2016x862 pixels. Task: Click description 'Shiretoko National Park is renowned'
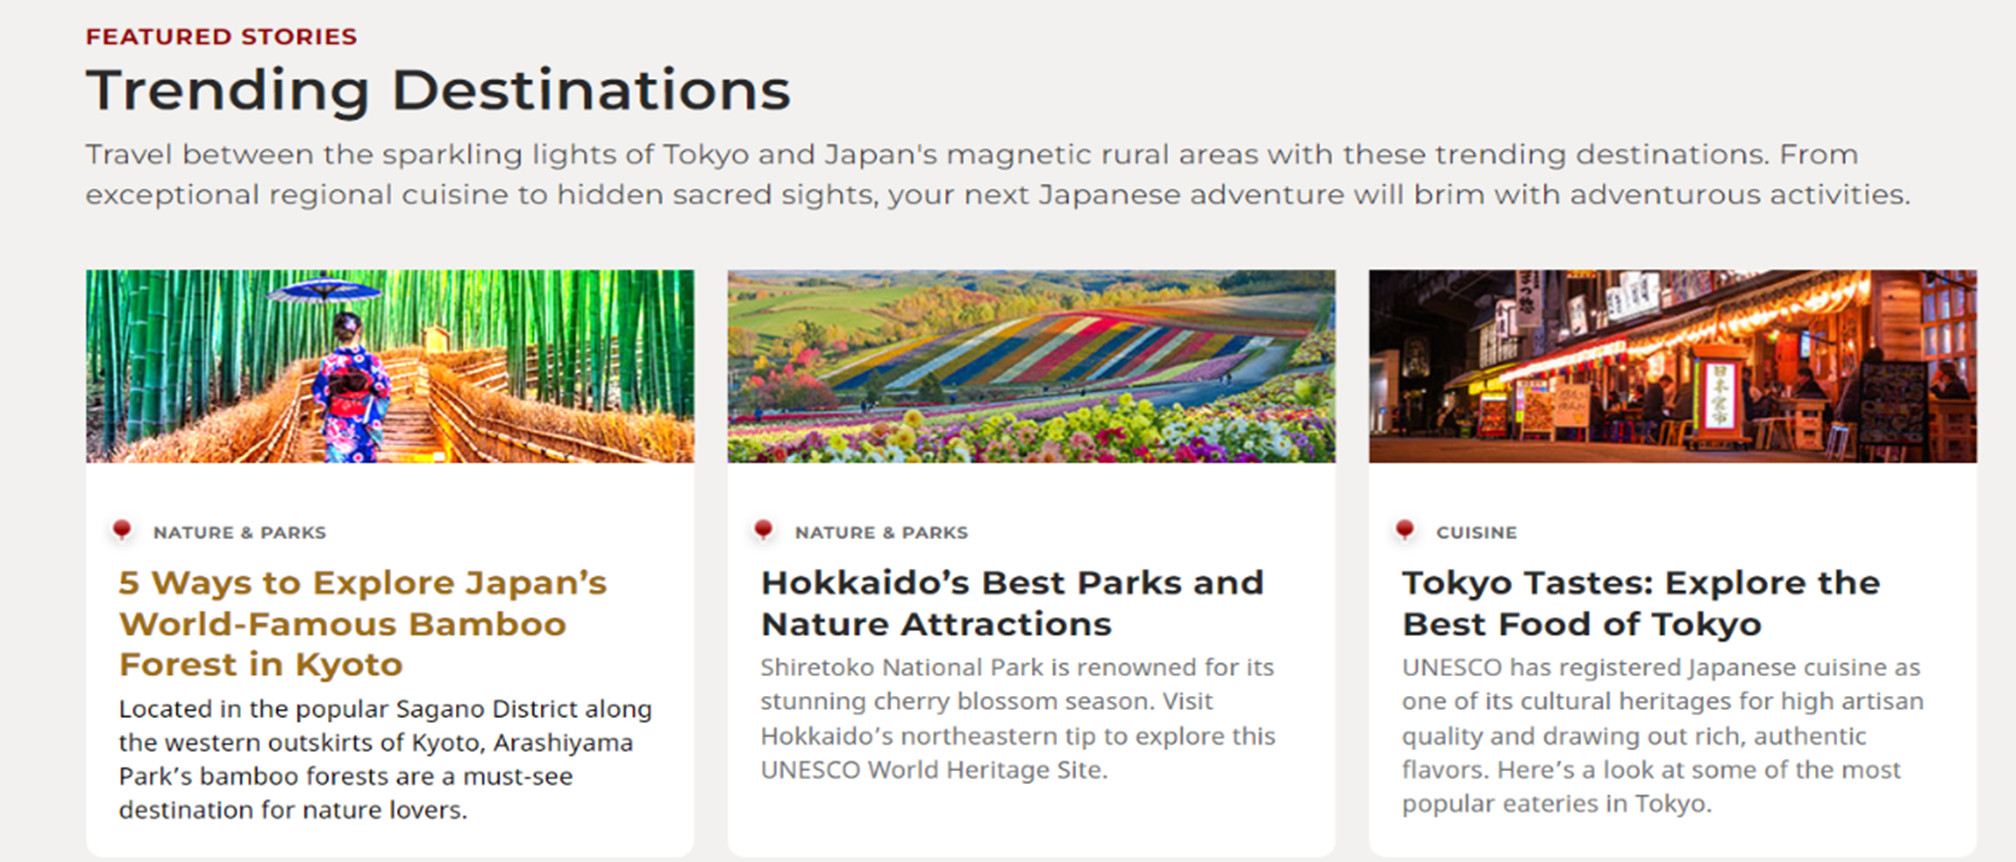pyautogui.click(x=1018, y=718)
